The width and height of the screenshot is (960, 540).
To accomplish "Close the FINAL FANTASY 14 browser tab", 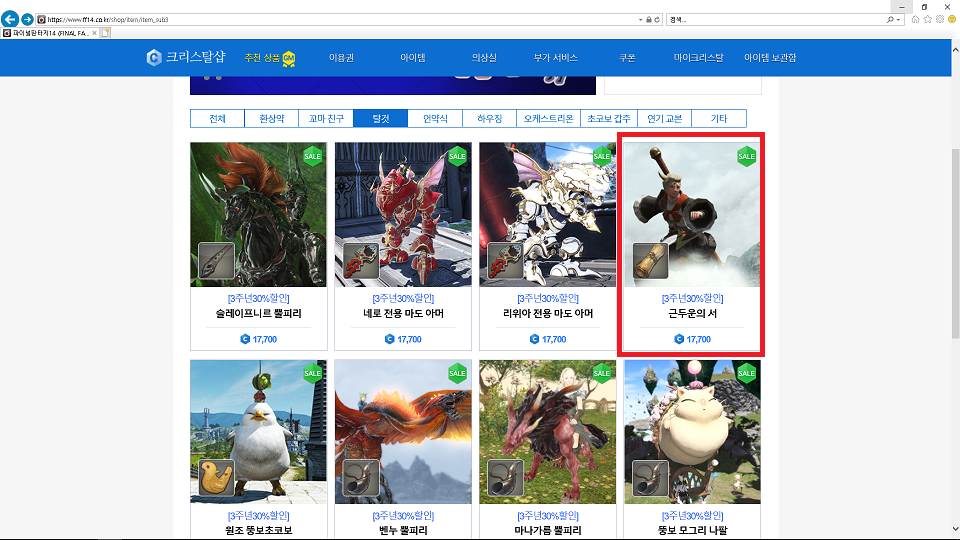I will pyautogui.click(x=94, y=33).
